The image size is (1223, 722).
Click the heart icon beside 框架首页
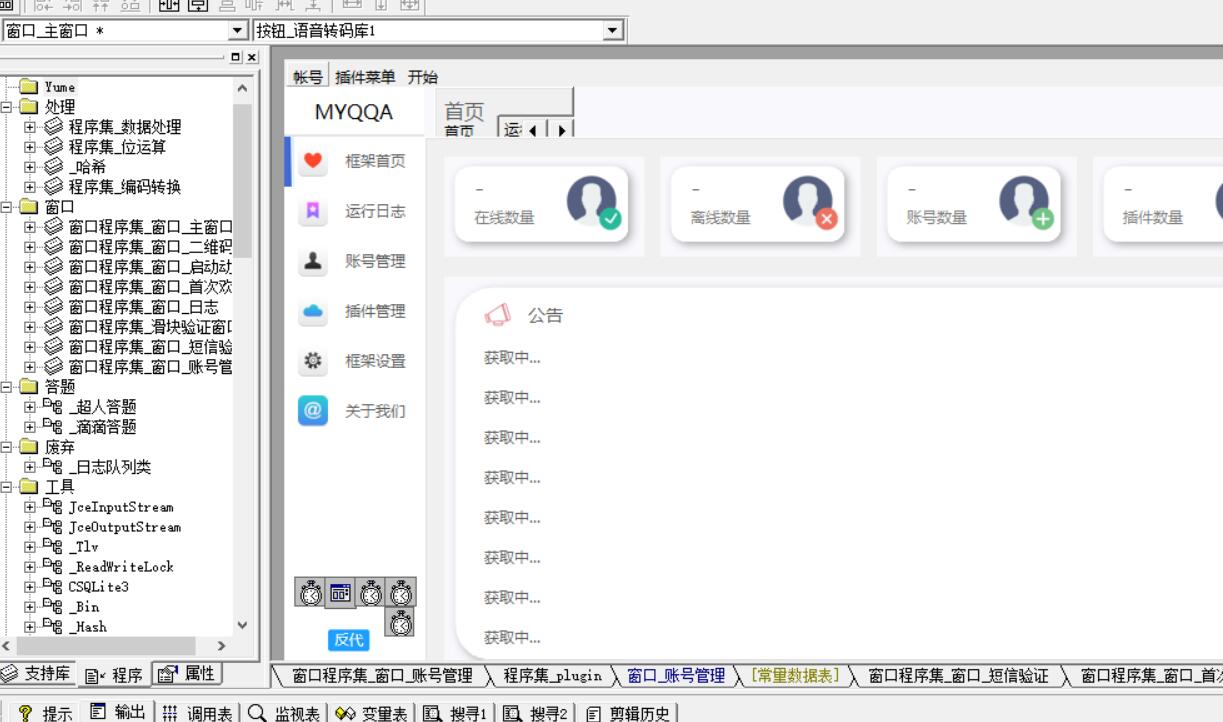click(x=313, y=161)
